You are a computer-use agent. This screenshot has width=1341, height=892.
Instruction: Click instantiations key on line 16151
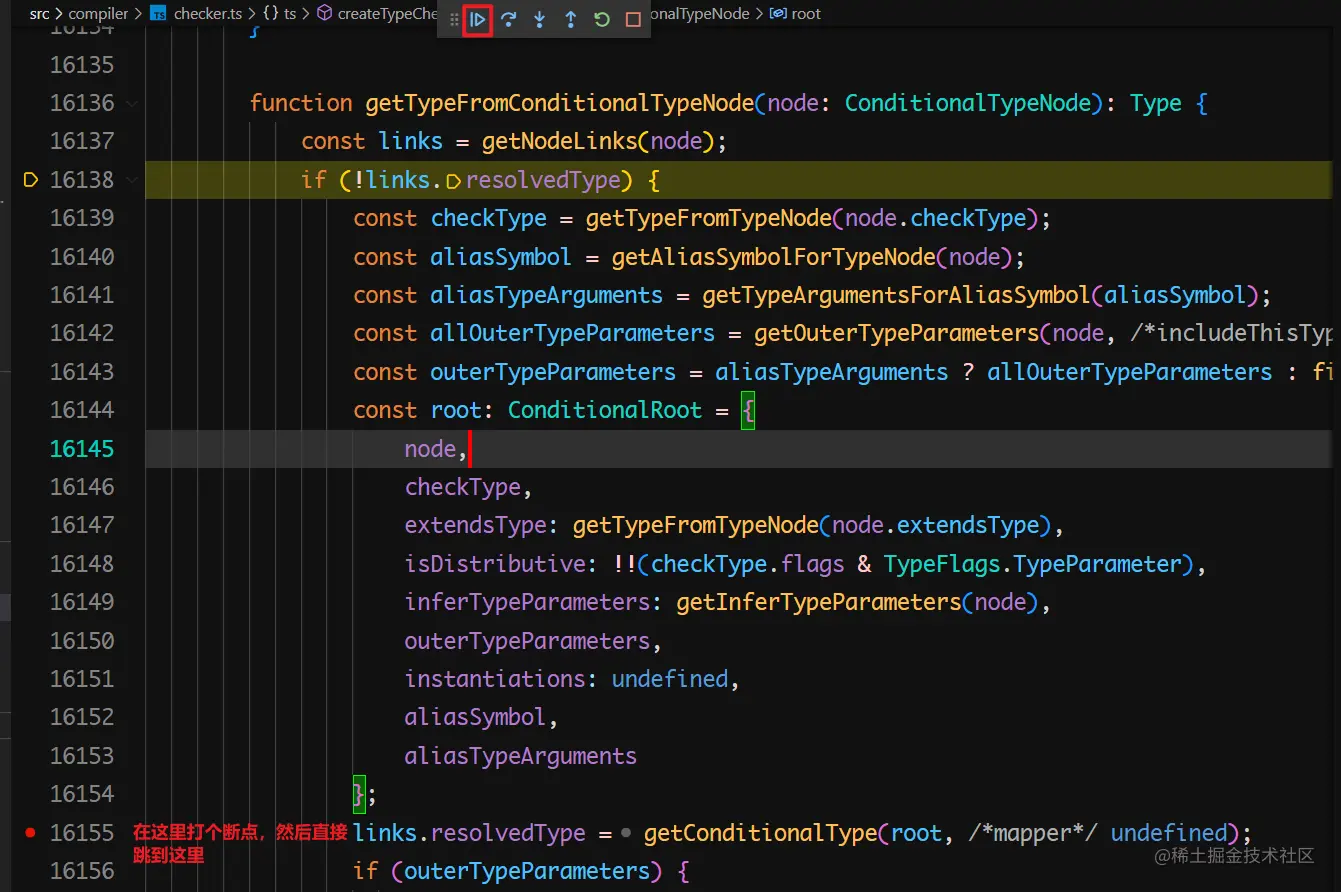tap(495, 679)
